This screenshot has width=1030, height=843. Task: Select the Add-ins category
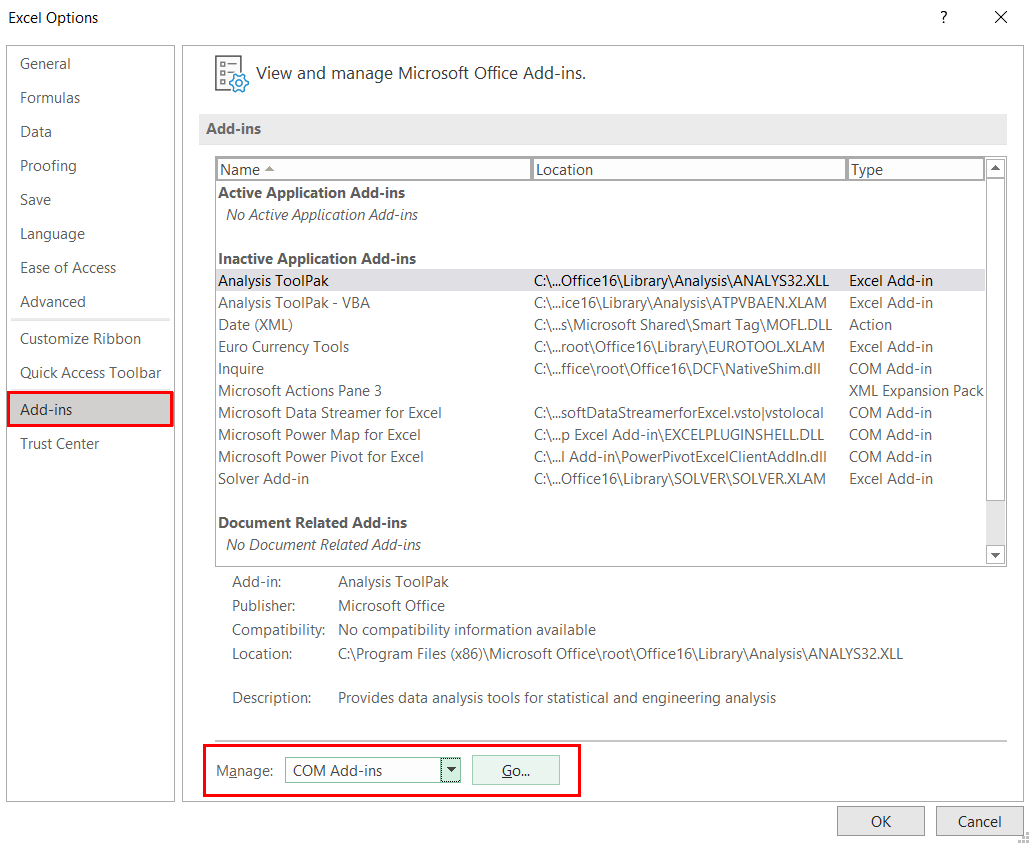(x=91, y=410)
